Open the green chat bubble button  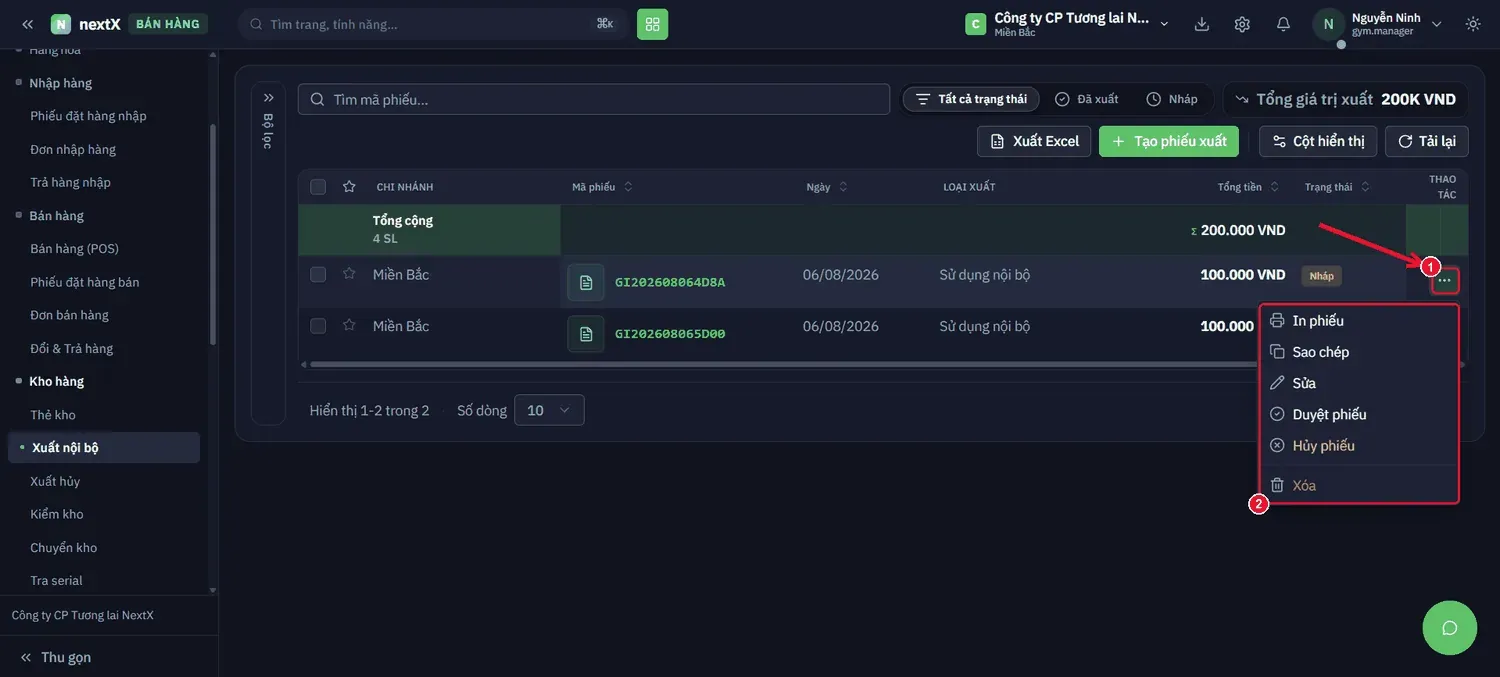(1450, 628)
